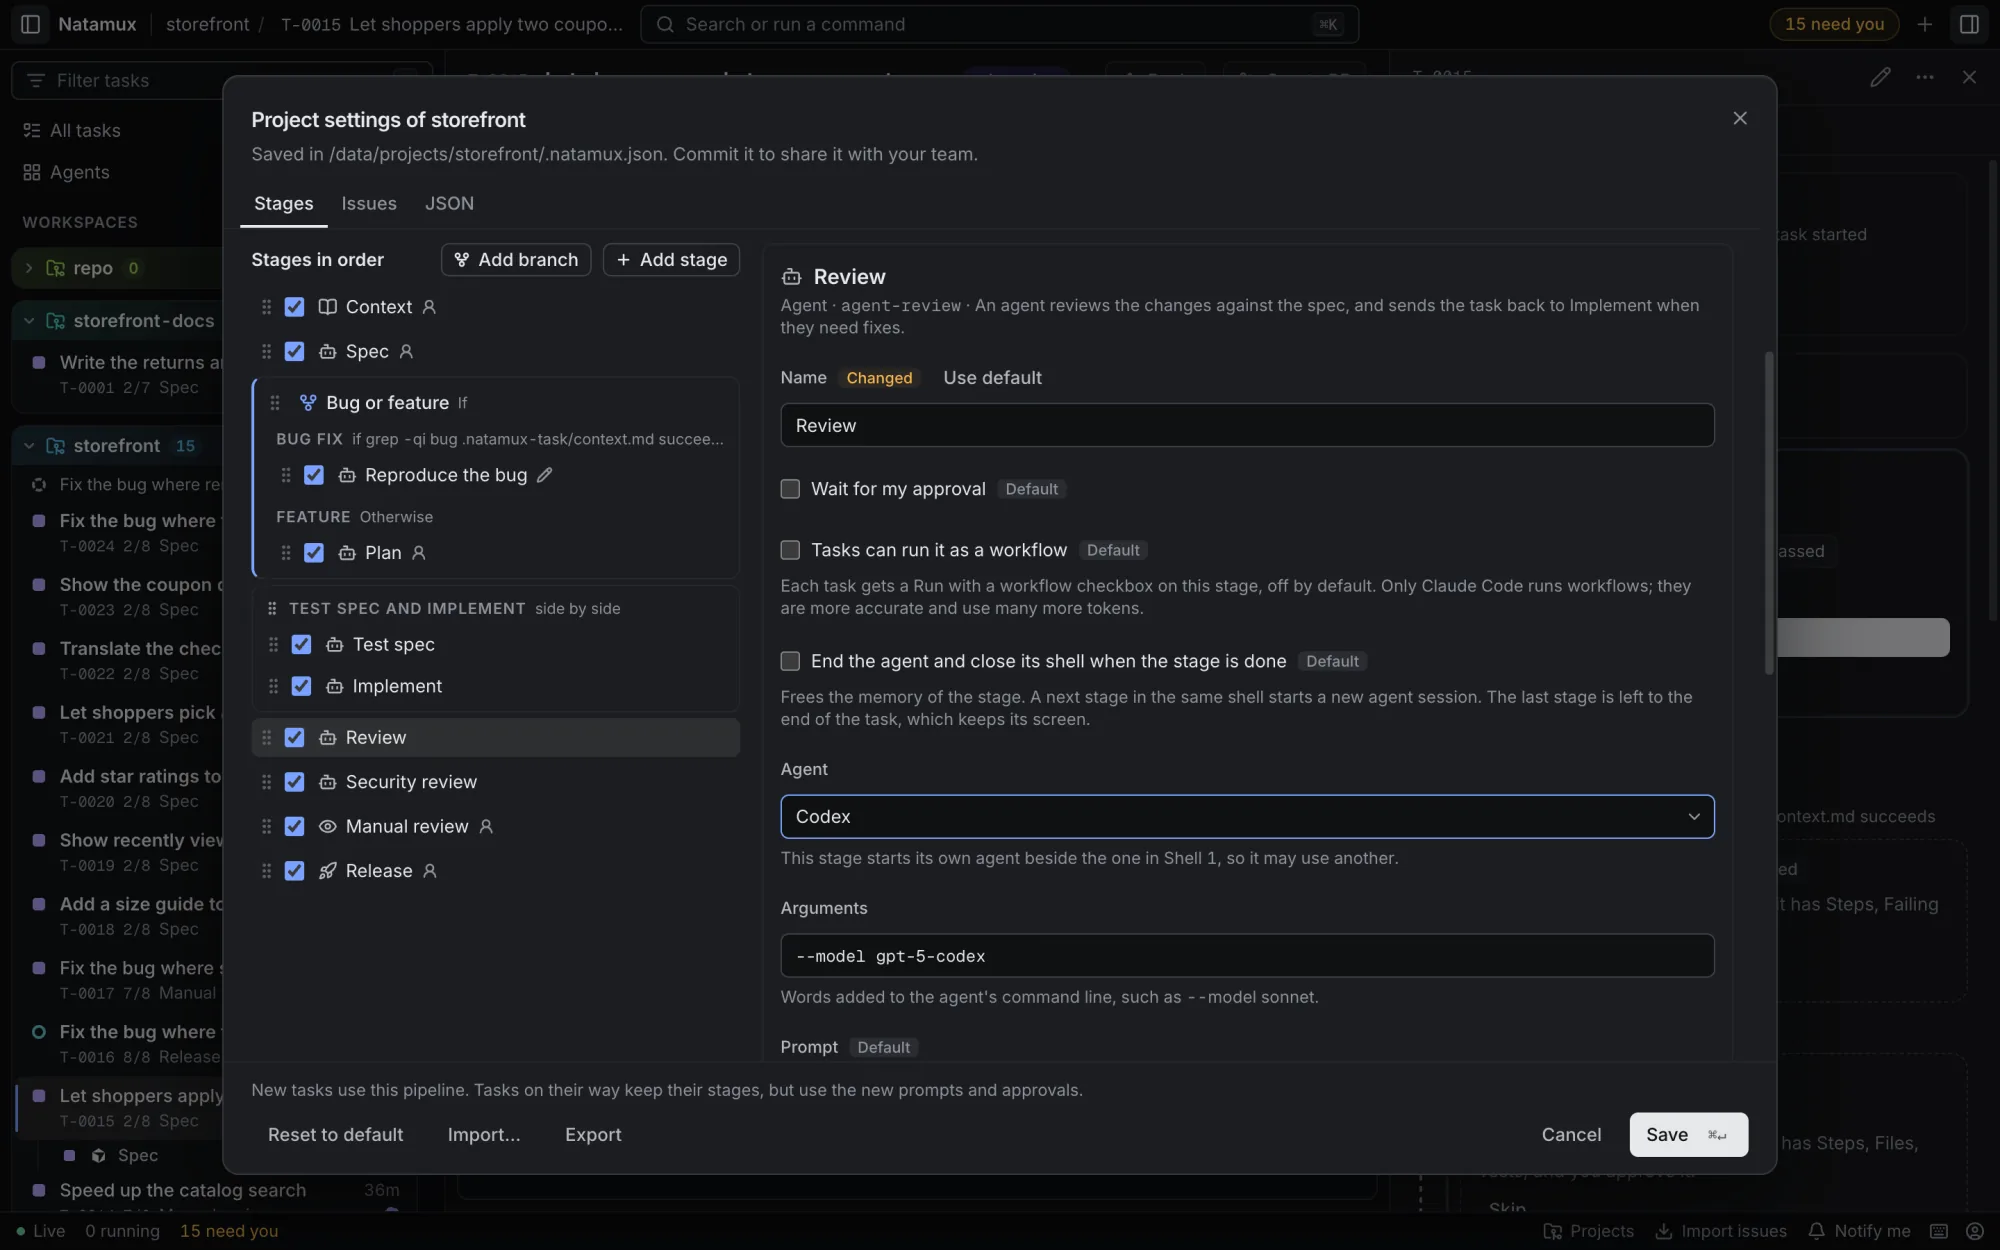Click the Arguments field with --model gpt-5-codex
Image resolution: width=2000 pixels, height=1250 pixels.
1247,956
